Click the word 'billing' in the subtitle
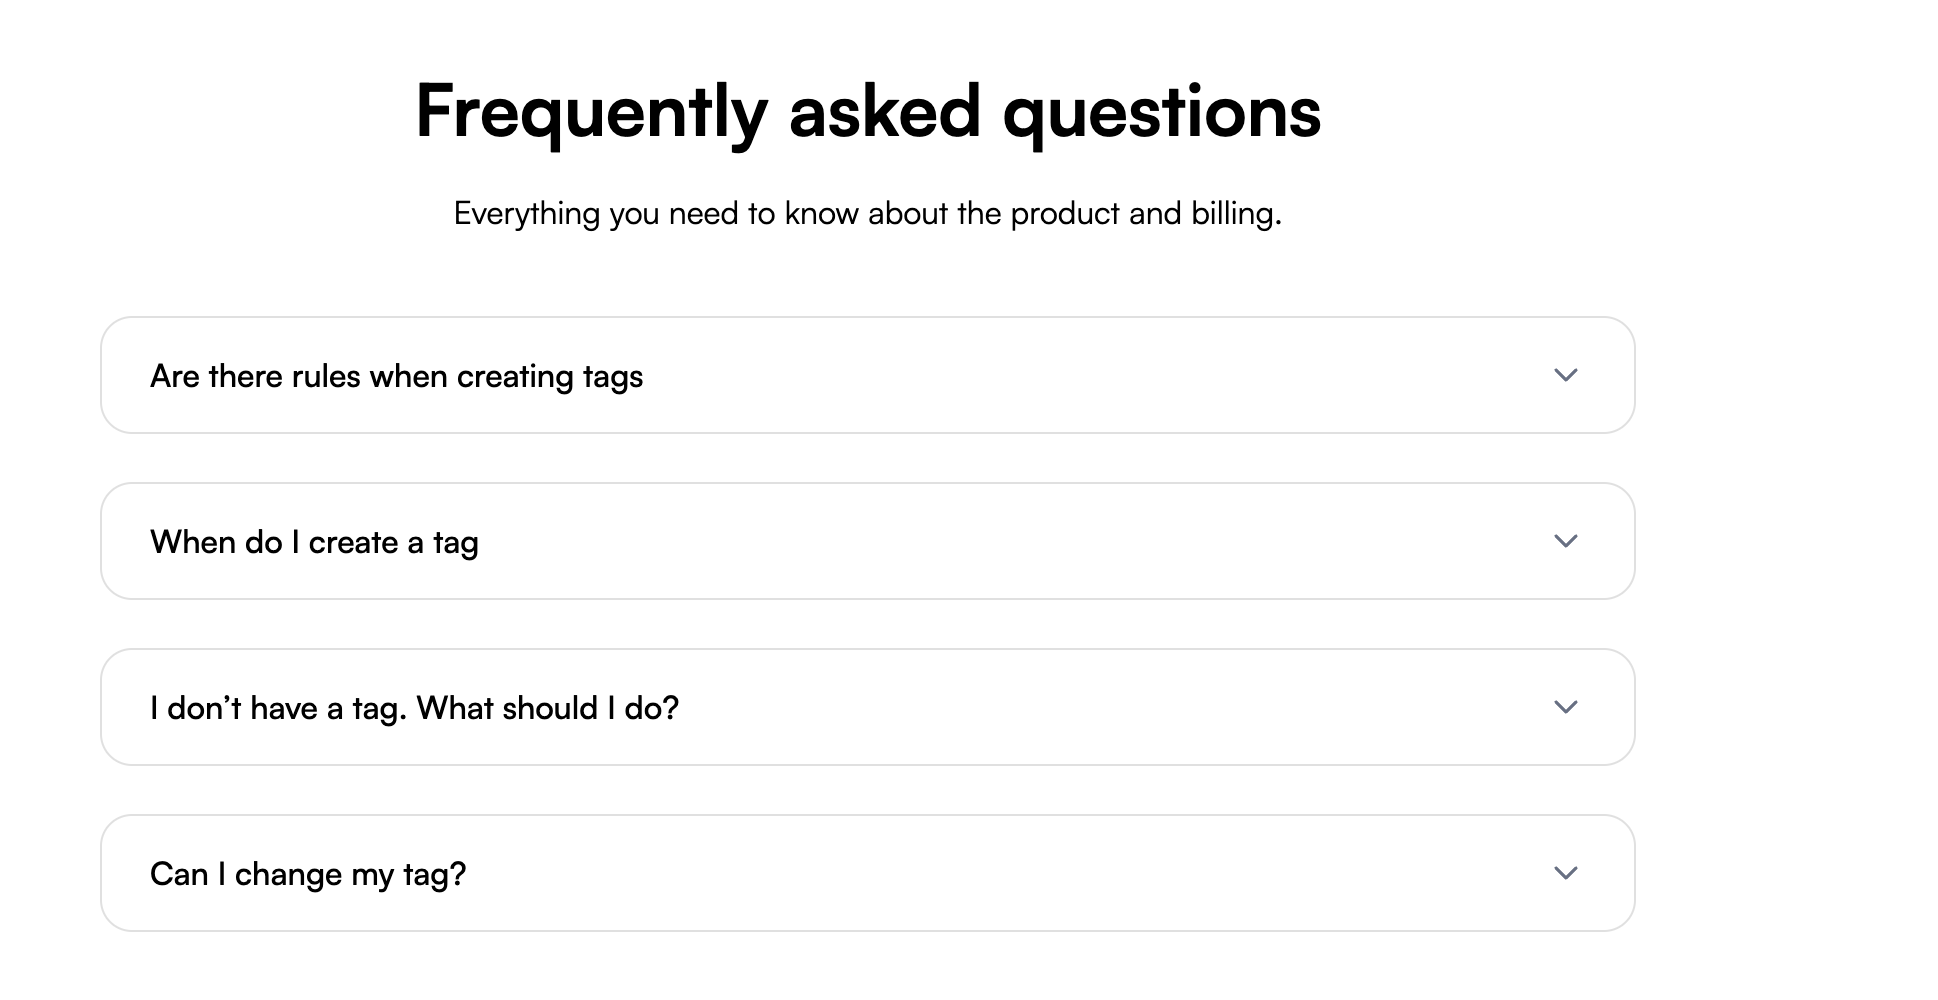The width and height of the screenshot is (1938, 1000). click(1234, 213)
